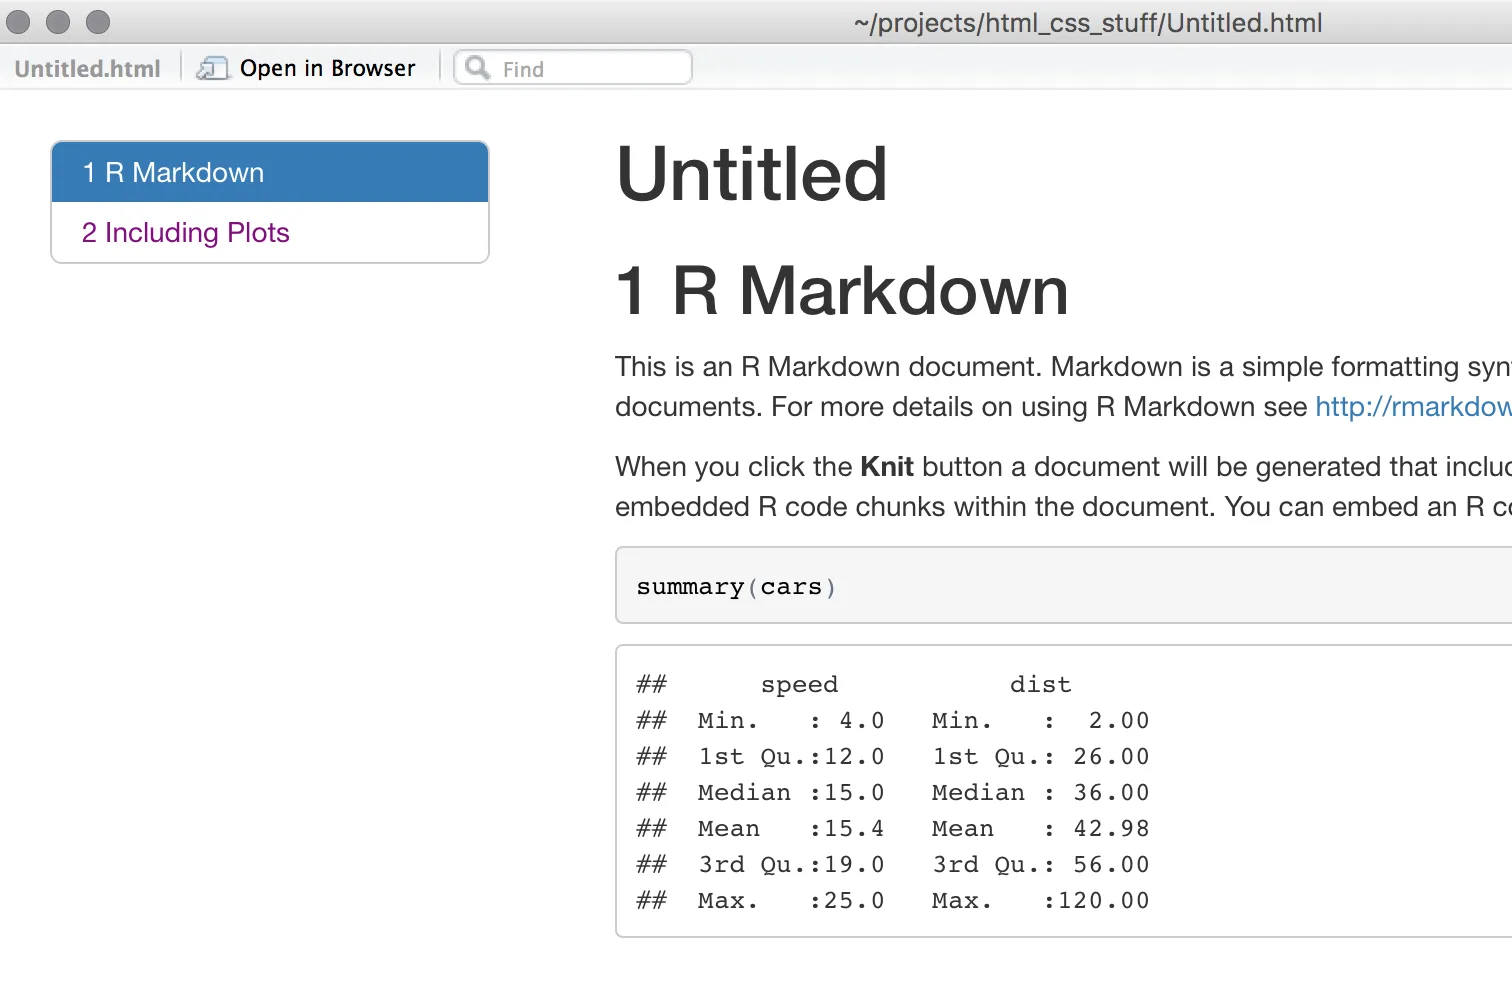
Task: Click the dist Min. 2.00 value
Action: tap(1119, 721)
